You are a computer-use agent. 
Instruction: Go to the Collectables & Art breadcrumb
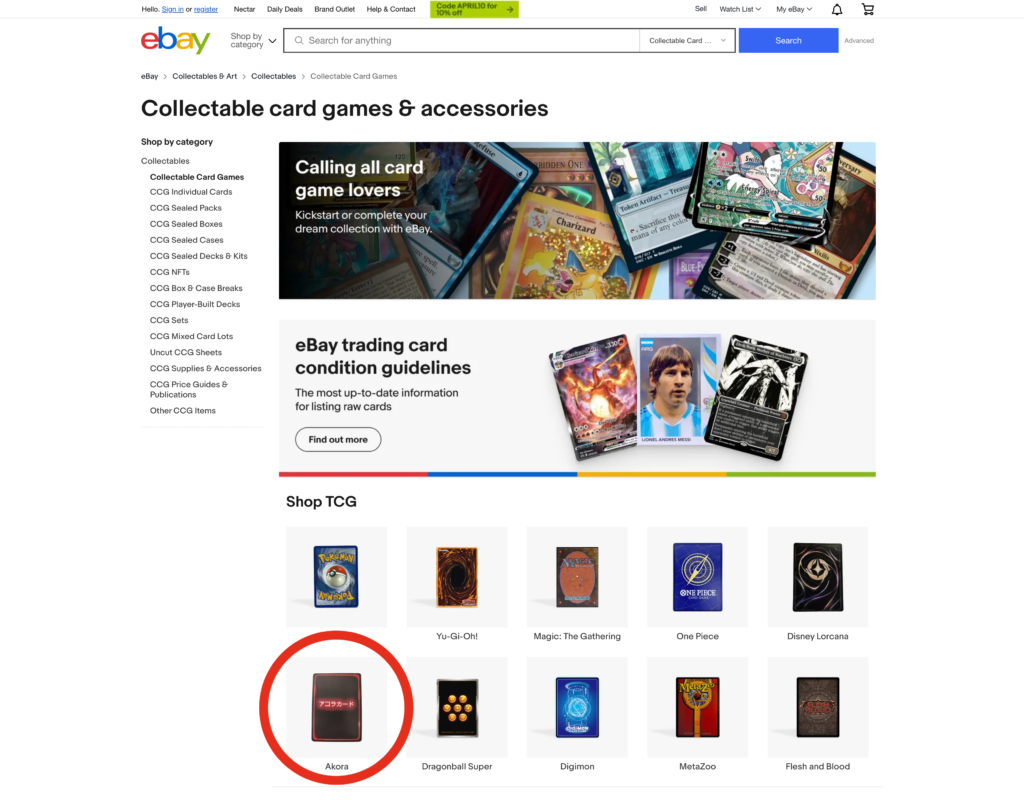tap(204, 76)
